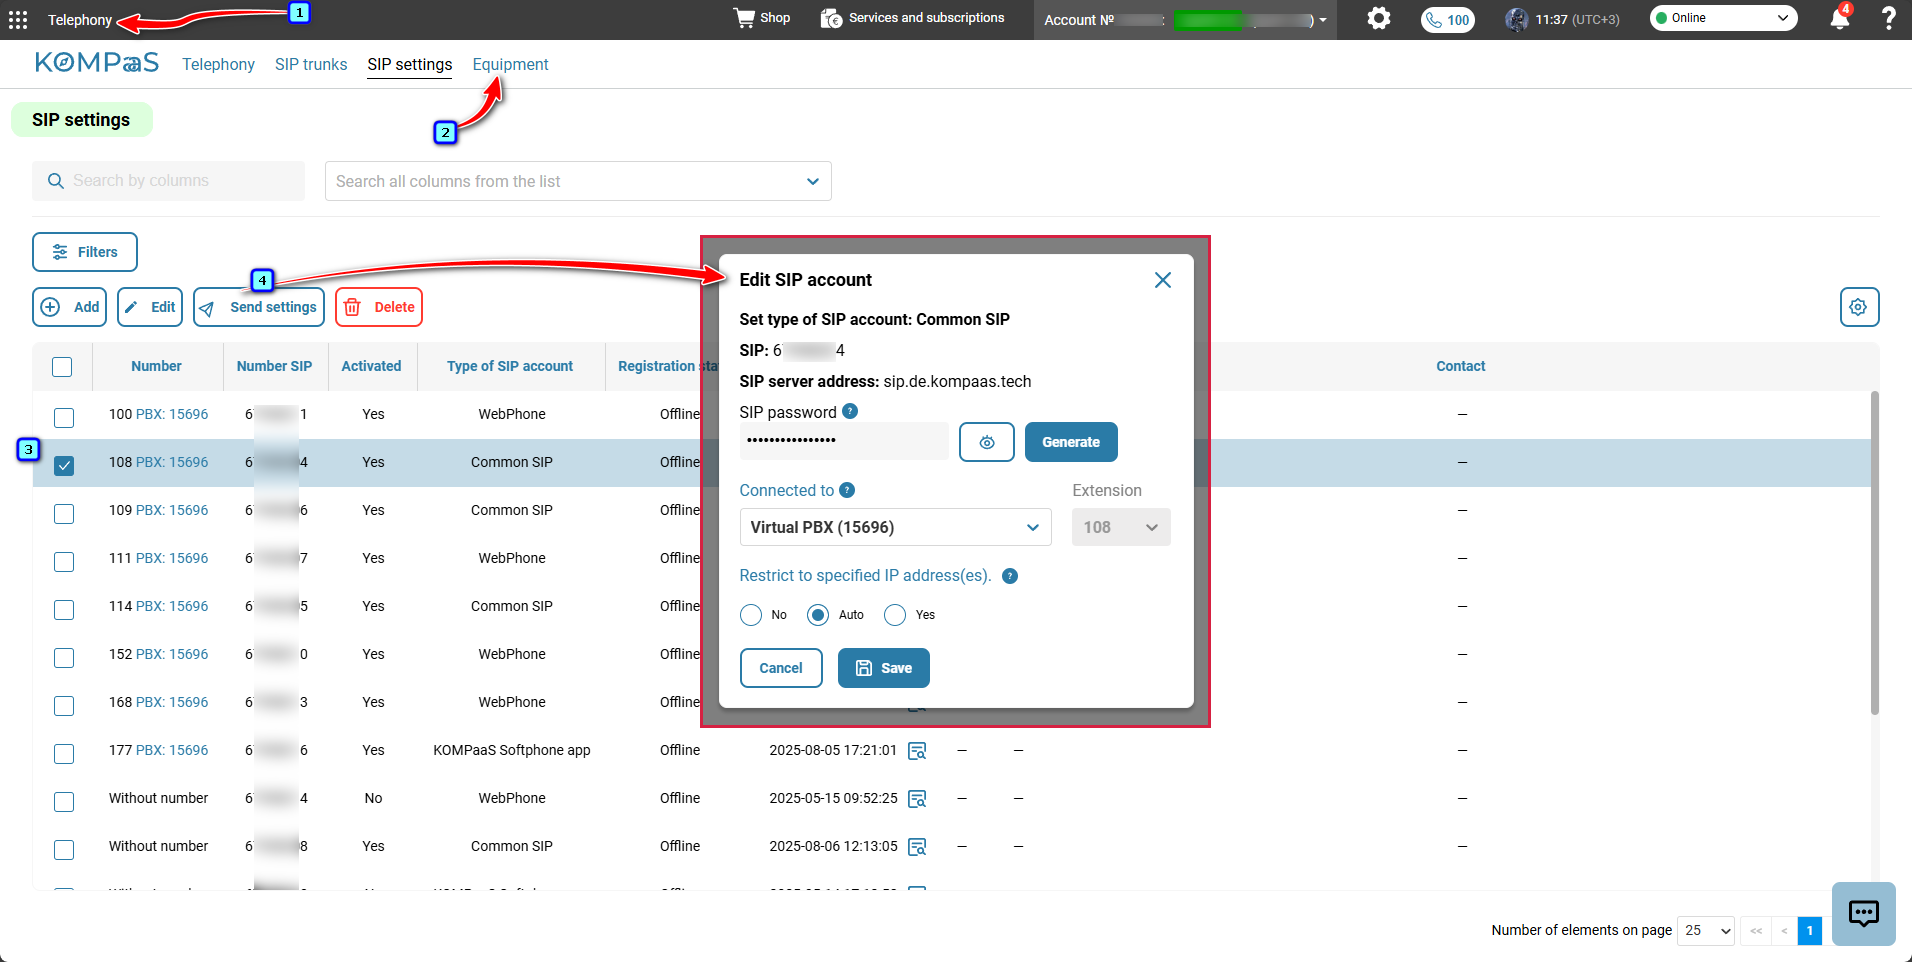
Task: Open SIP password help tooltip icon
Action: click(850, 411)
